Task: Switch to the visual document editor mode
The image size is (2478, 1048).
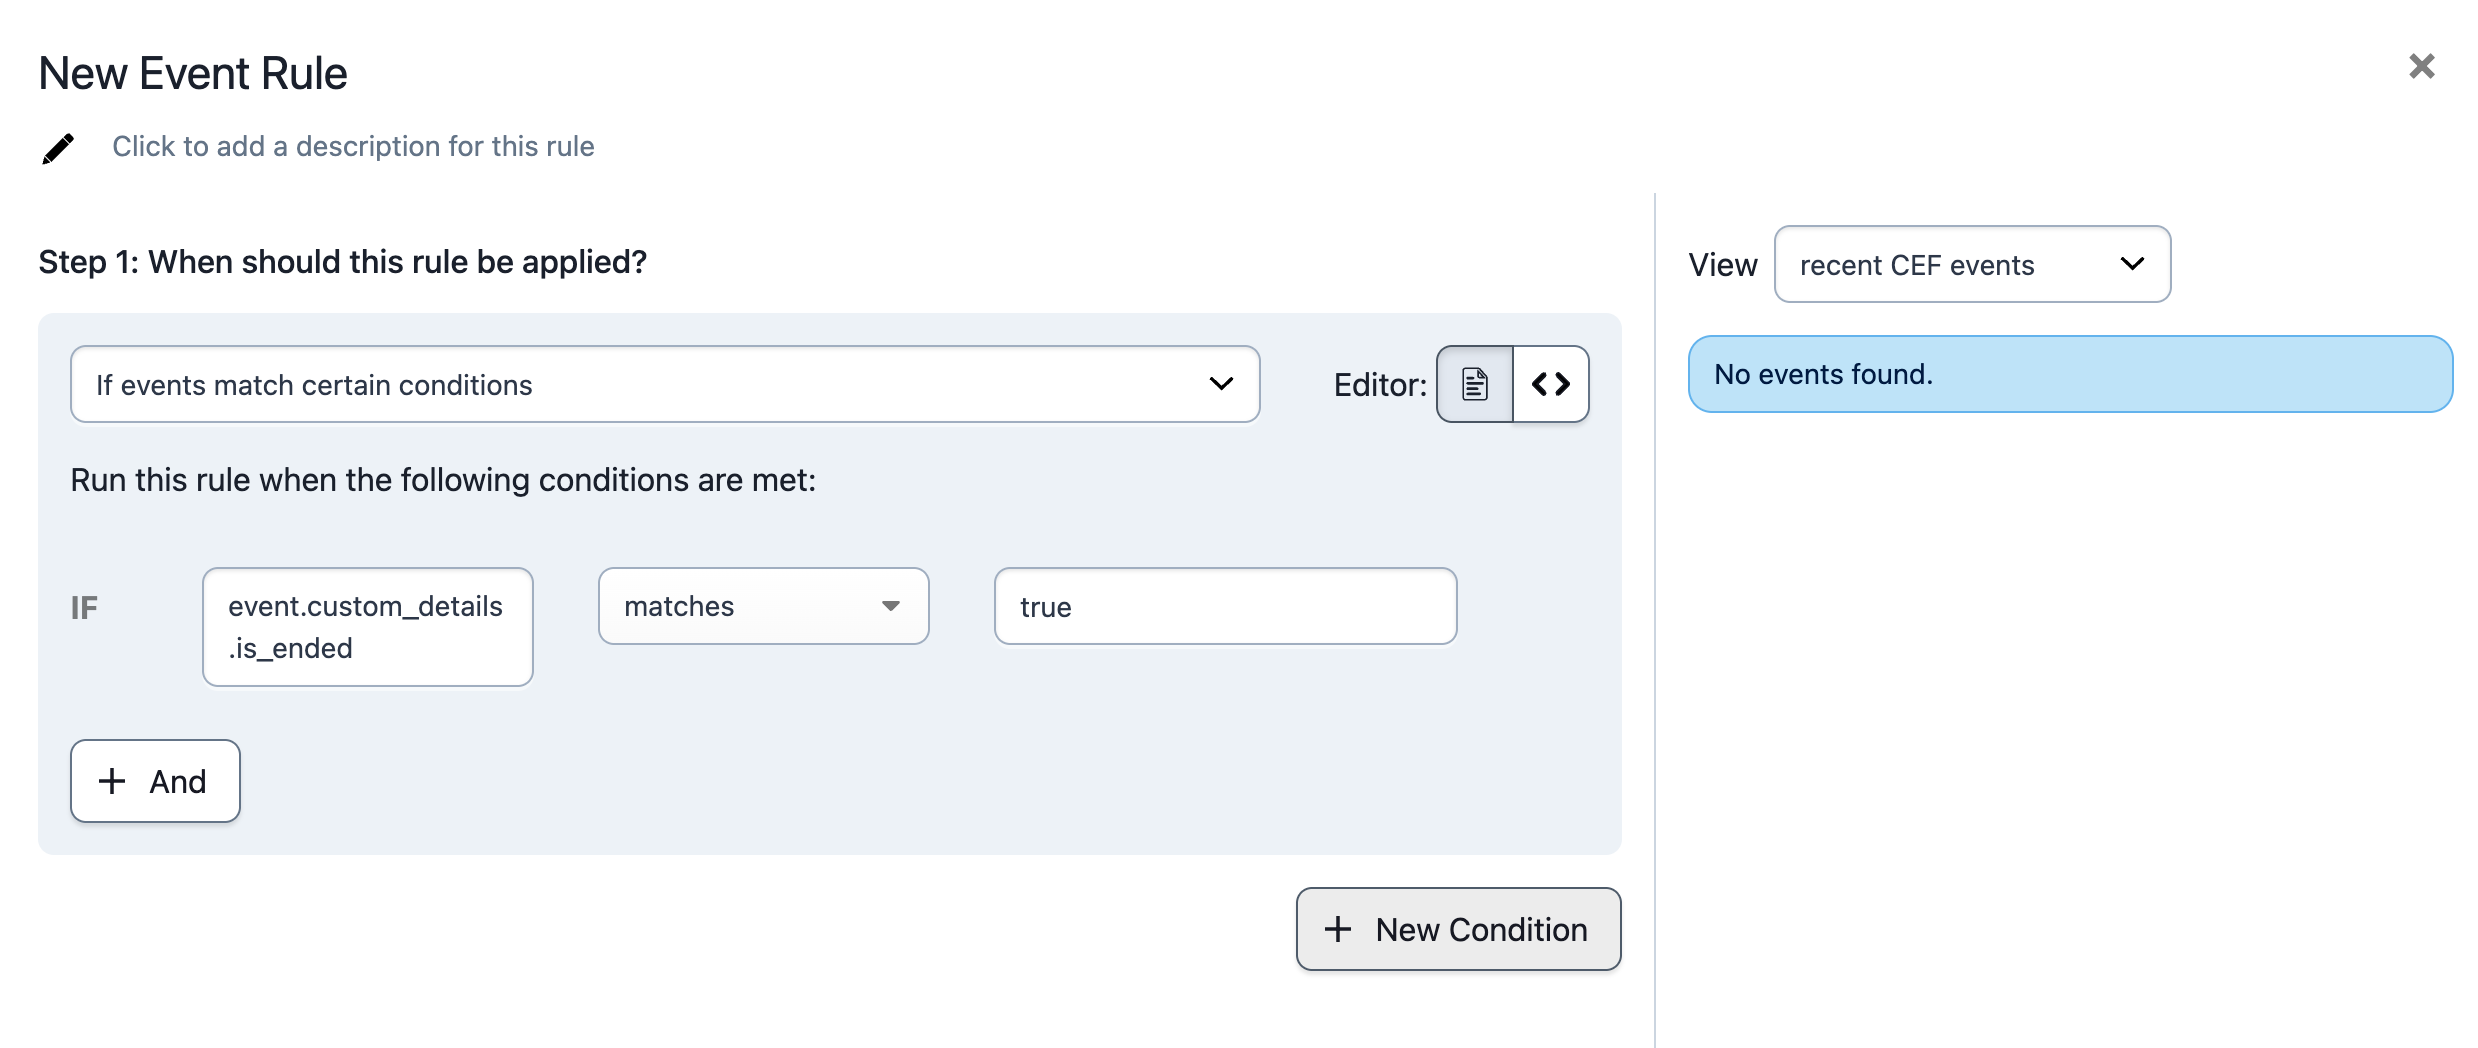Action: pos(1474,385)
